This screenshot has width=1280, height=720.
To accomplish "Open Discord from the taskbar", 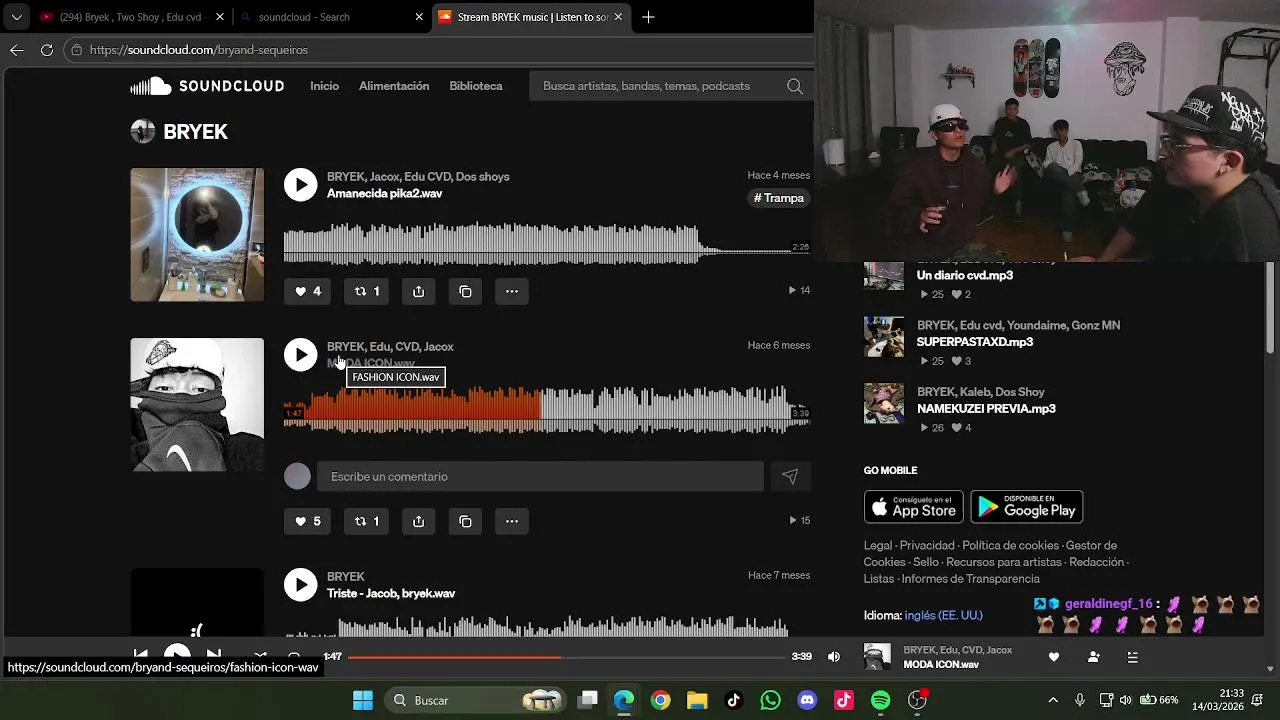I will 807,700.
